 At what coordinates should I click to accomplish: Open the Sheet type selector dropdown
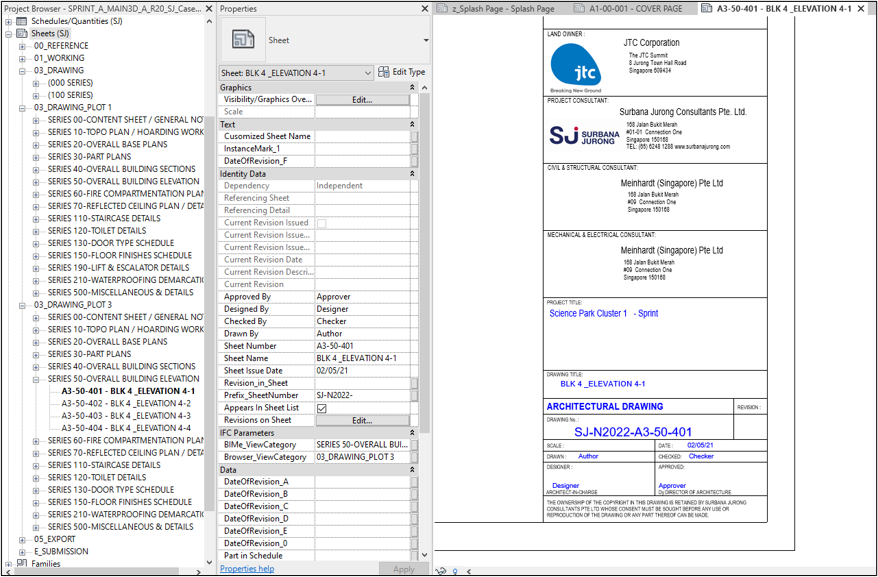tap(426, 40)
